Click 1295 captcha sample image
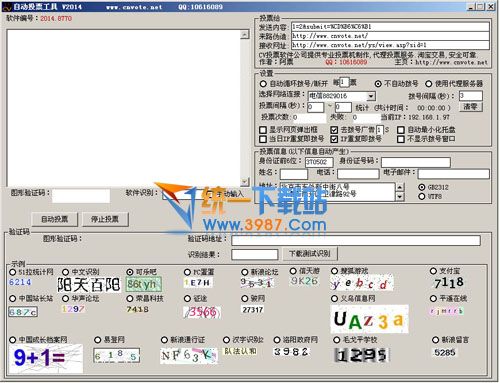 click(x=362, y=355)
